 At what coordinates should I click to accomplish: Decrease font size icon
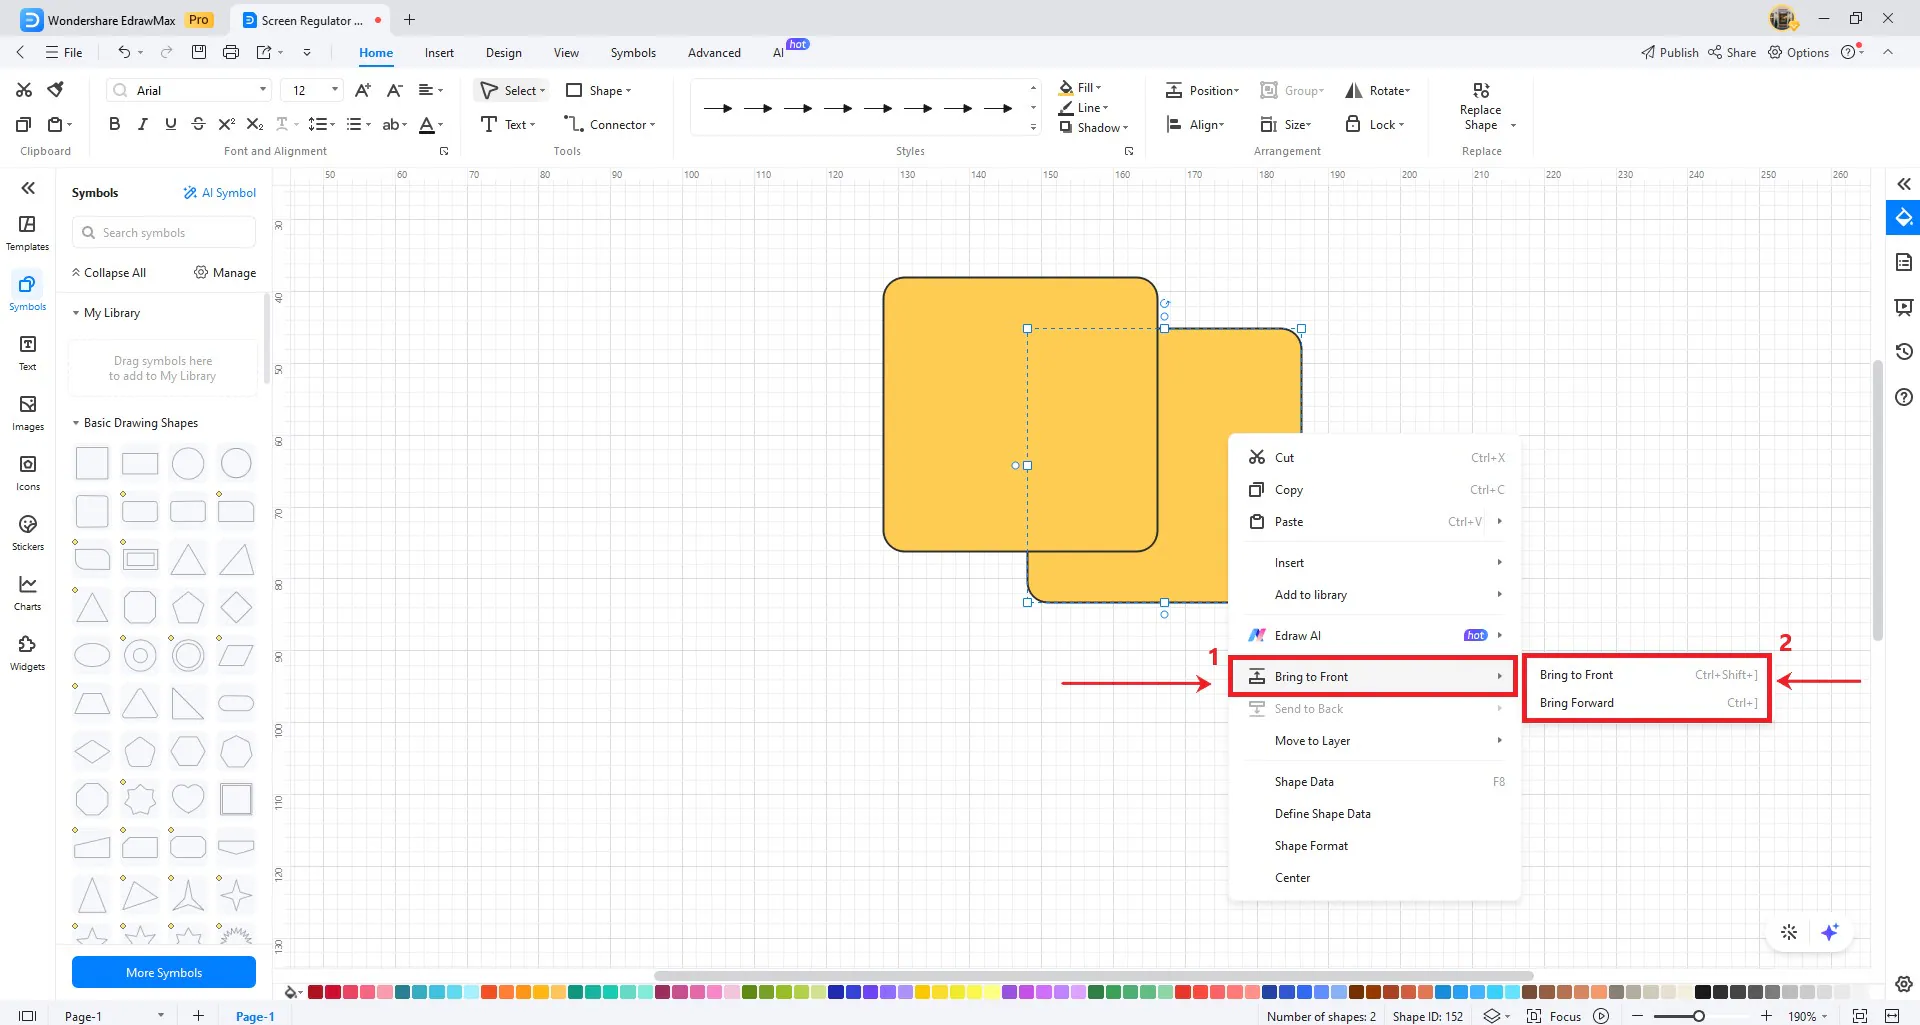click(395, 90)
